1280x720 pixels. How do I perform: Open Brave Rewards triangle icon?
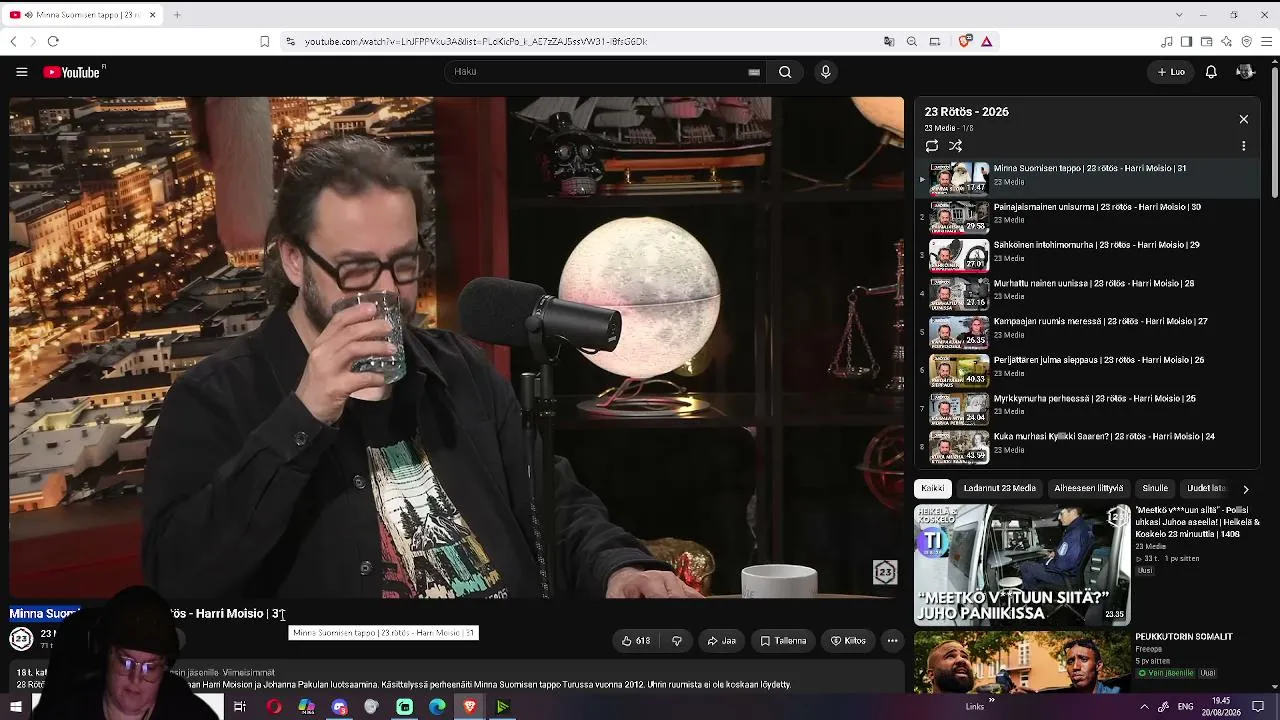tap(986, 41)
